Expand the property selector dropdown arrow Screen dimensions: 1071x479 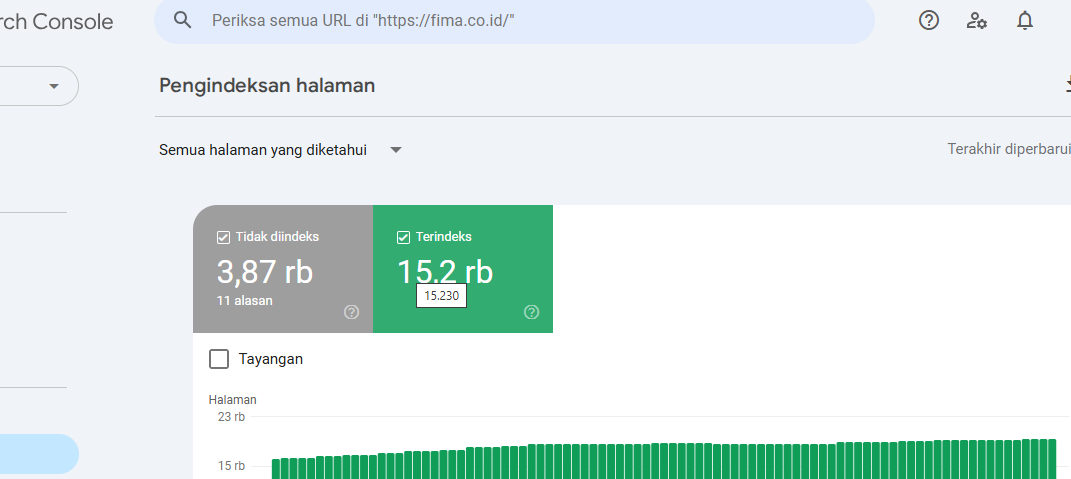coord(53,87)
